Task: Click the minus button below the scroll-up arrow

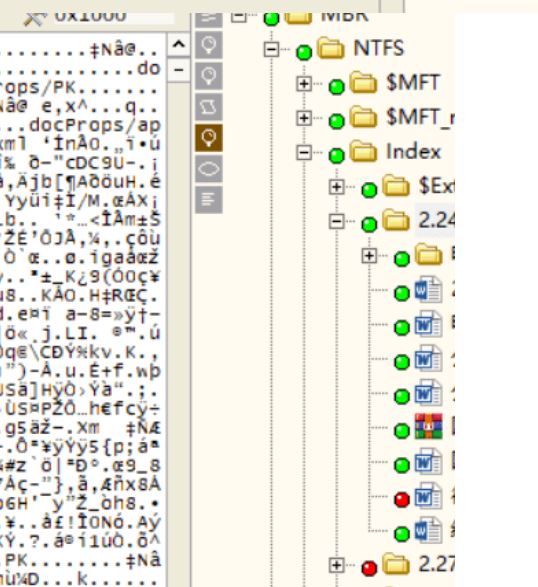Action: tap(179, 70)
